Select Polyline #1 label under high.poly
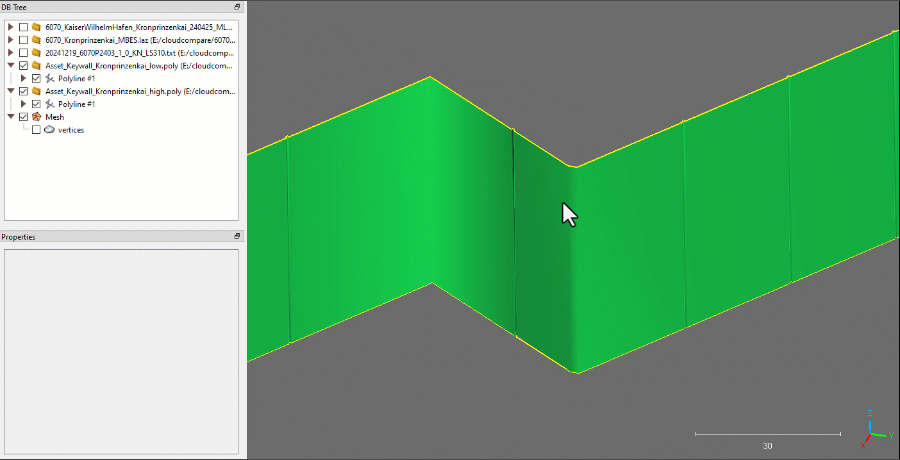 point(76,104)
